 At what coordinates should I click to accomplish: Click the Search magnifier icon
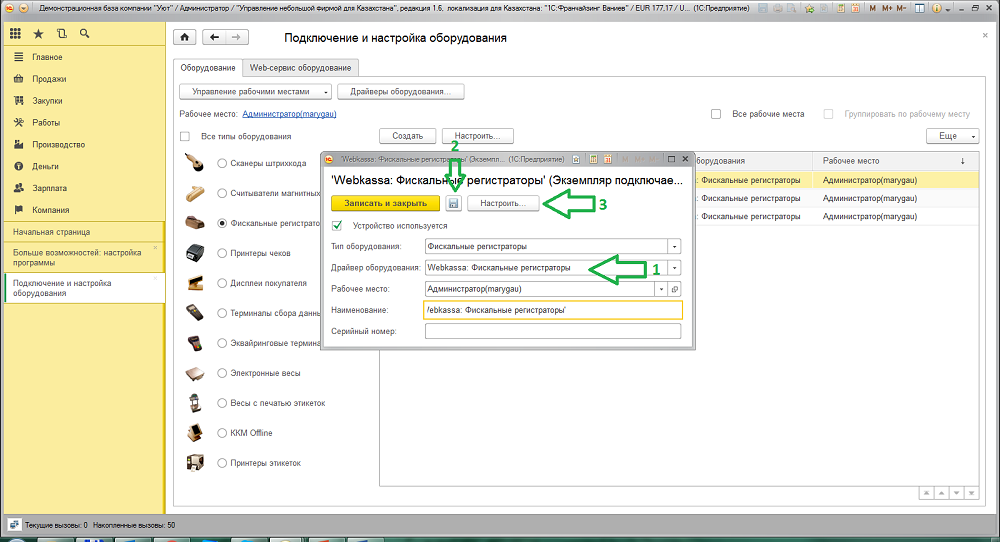[x=84, y=34]
